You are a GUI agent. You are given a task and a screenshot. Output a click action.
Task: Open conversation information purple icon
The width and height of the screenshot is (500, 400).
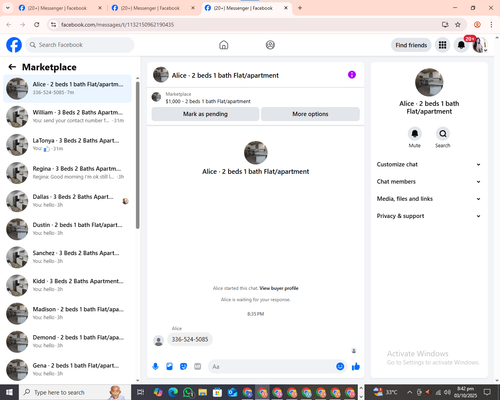click(x=352, y=75)
